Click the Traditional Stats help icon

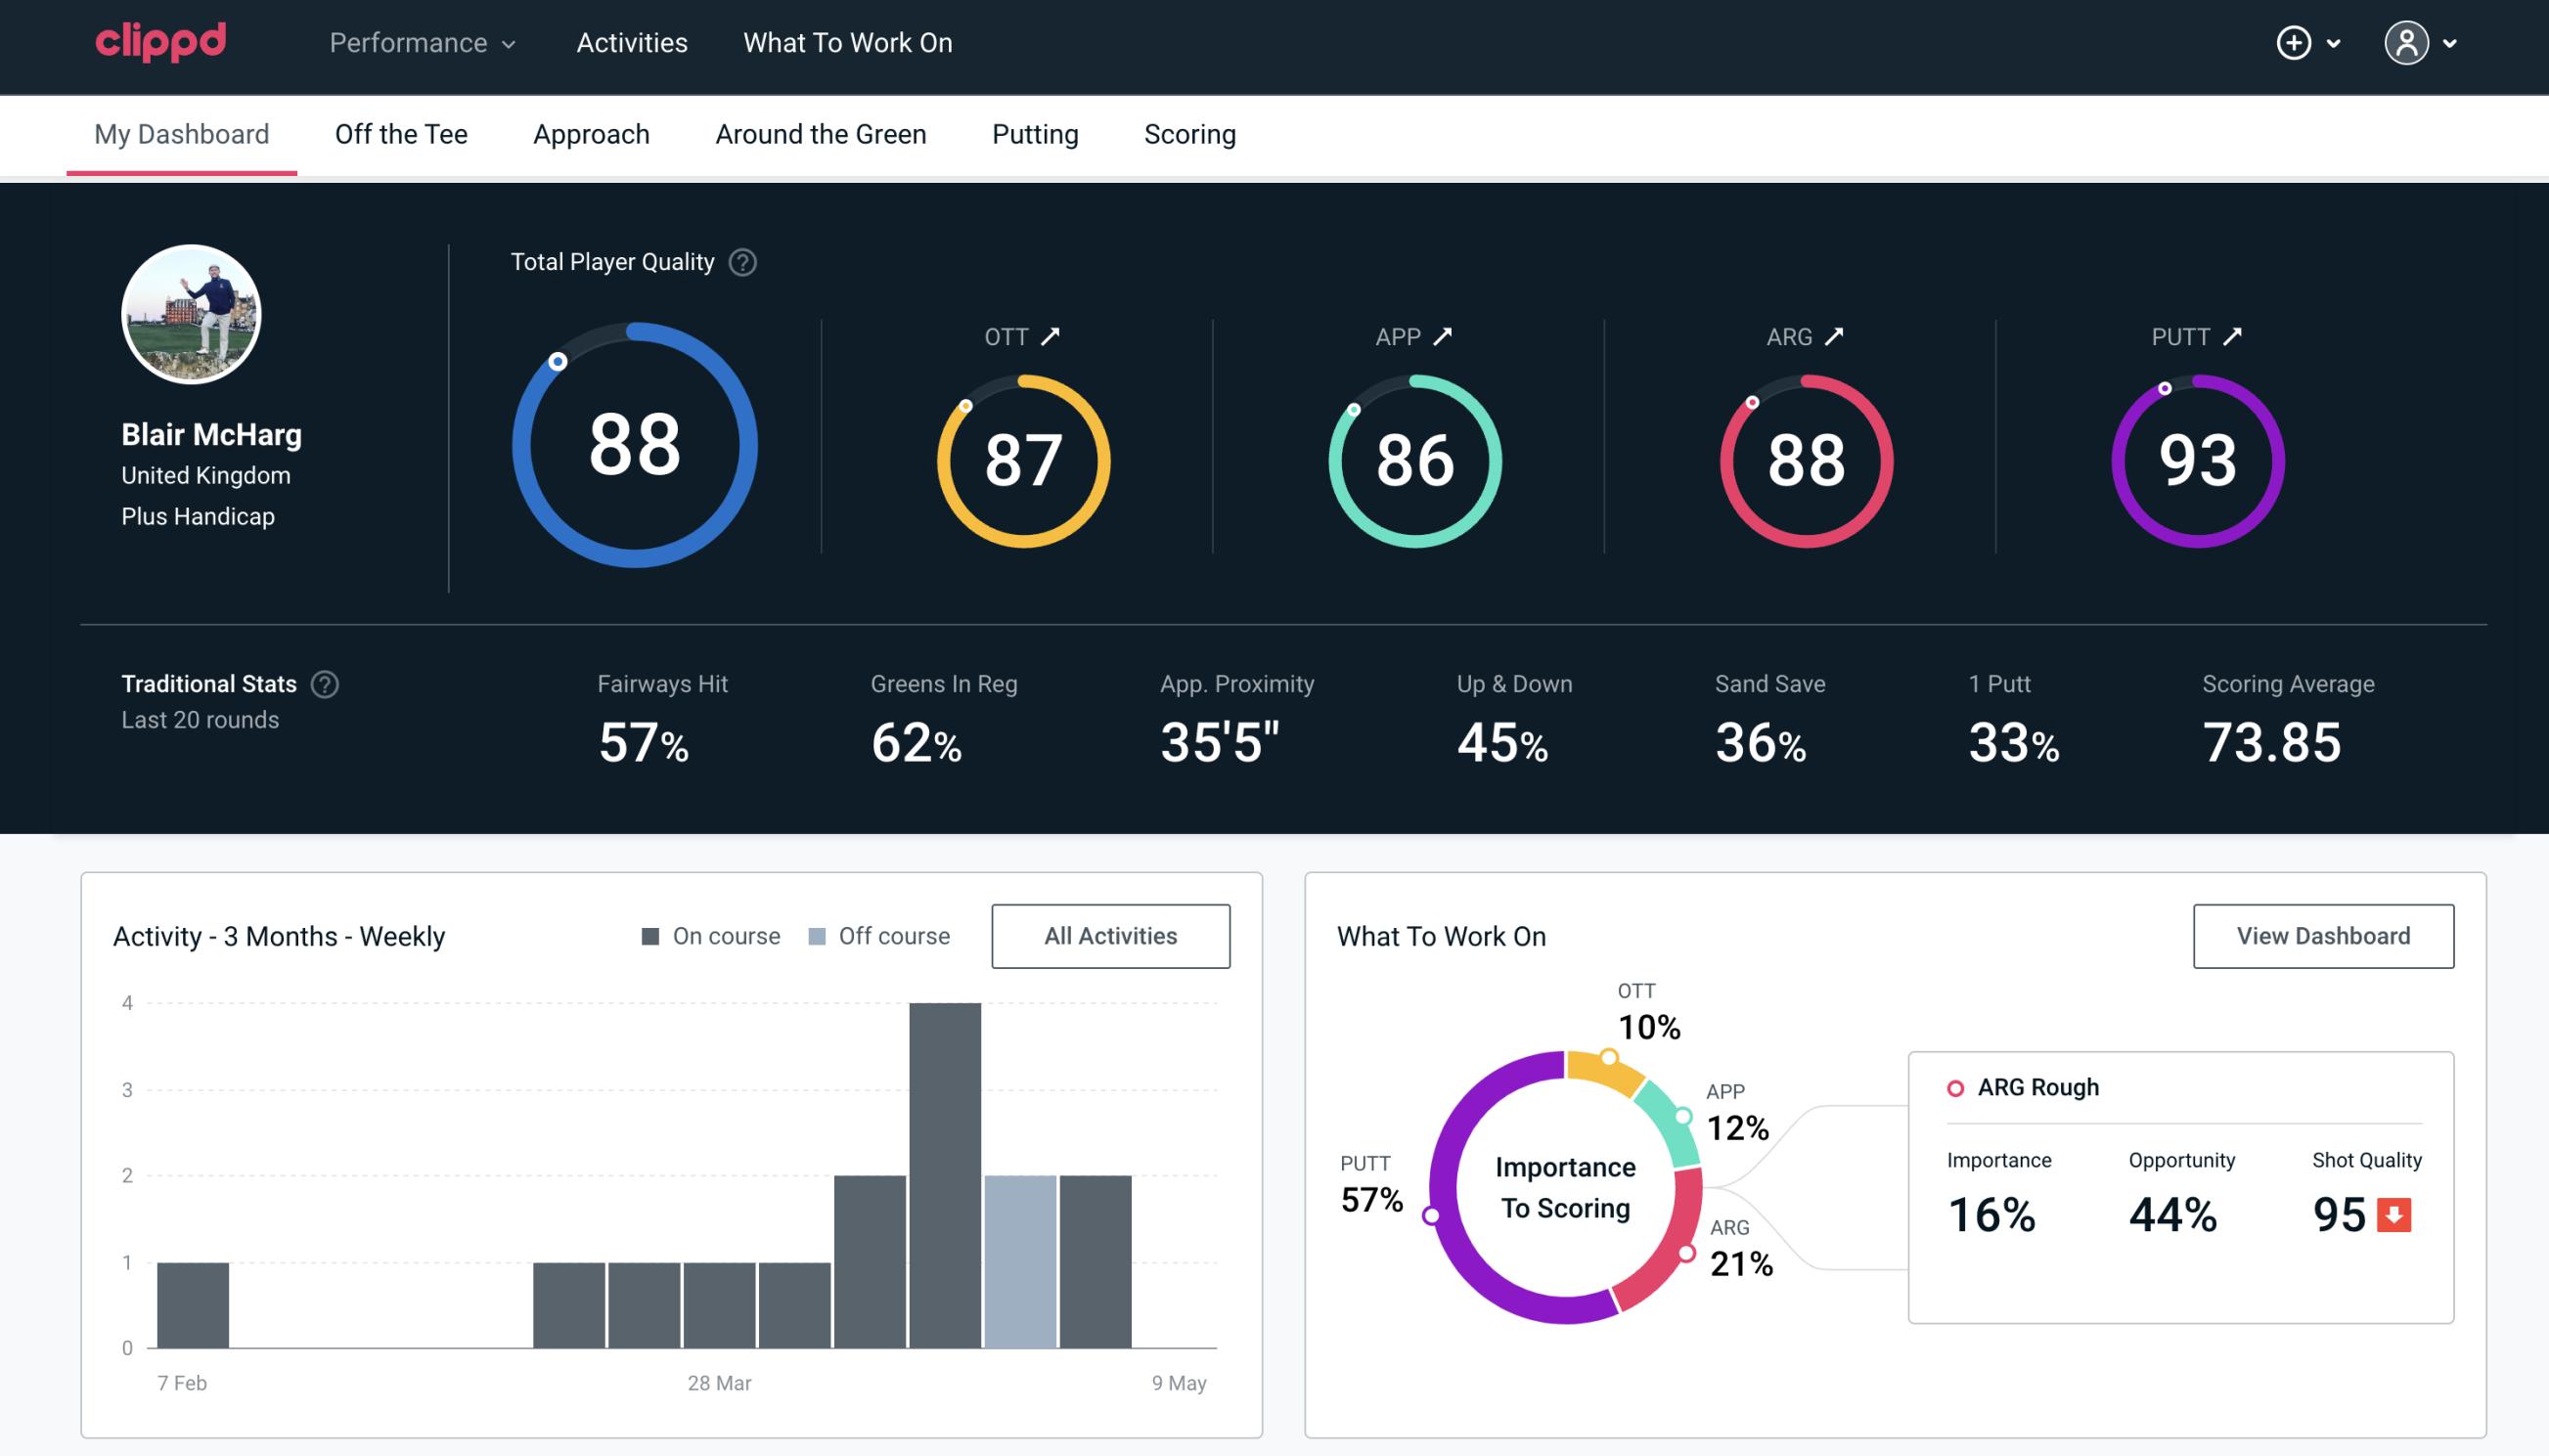(x=324, y=683)
